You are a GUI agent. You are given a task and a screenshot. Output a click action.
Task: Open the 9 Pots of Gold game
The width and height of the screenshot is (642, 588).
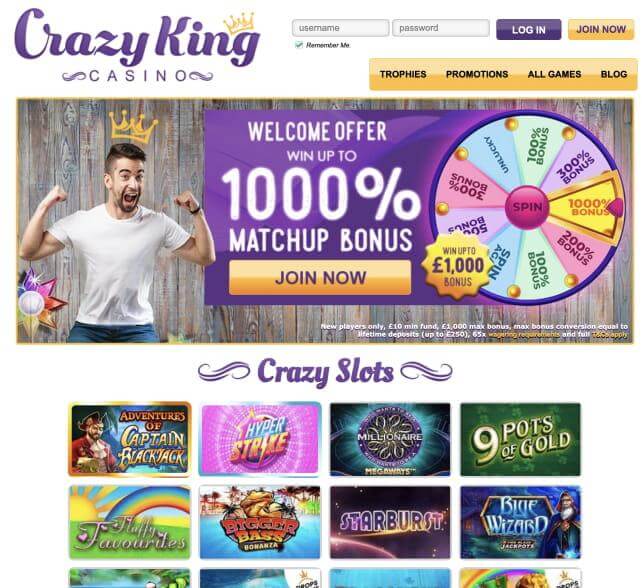[520, 439]
